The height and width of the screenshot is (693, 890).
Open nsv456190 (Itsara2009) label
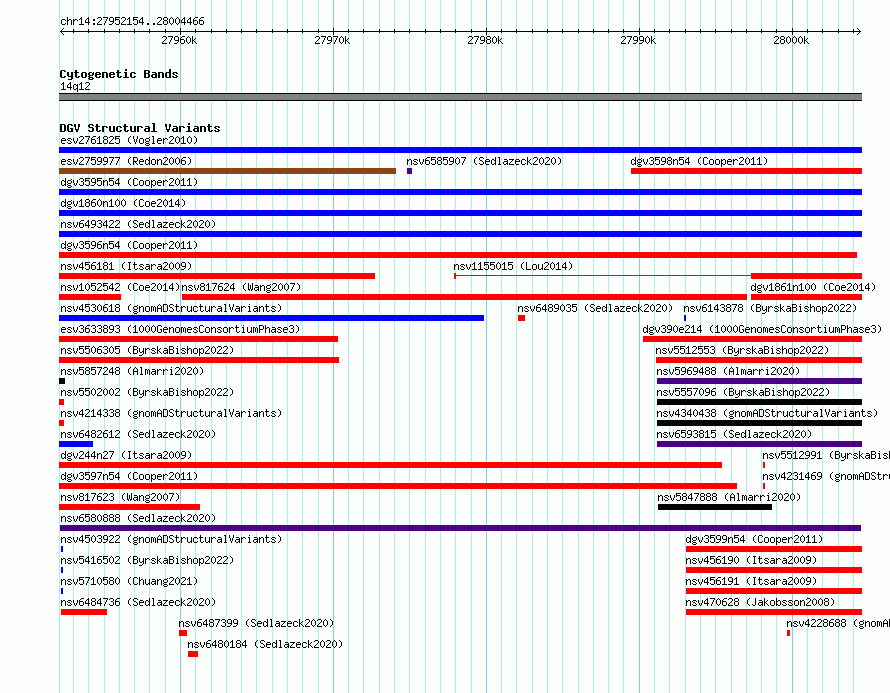click(x=751, y=560)
